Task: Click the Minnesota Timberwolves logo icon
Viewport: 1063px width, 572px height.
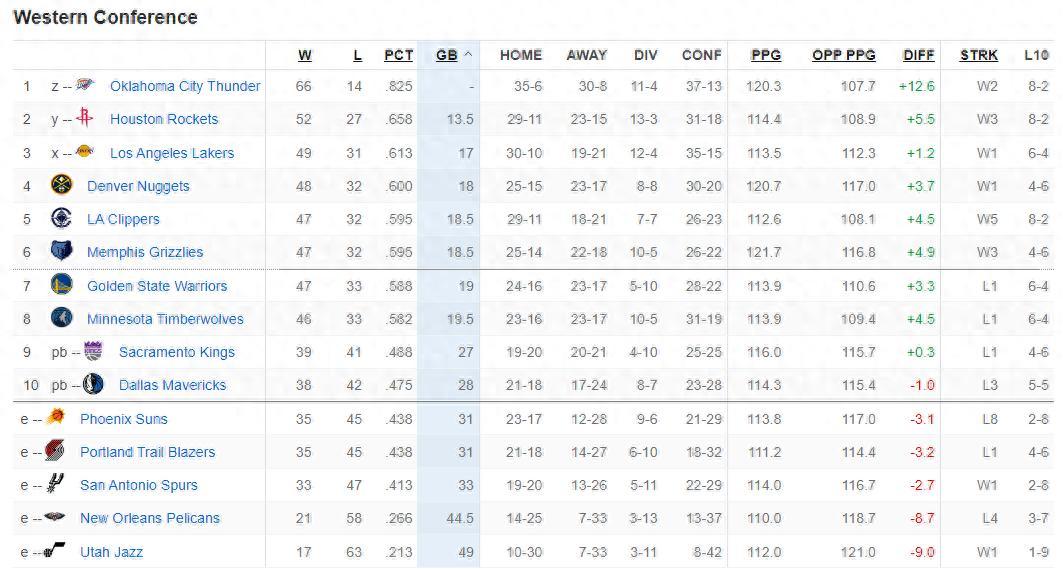Action: [62, 319]
